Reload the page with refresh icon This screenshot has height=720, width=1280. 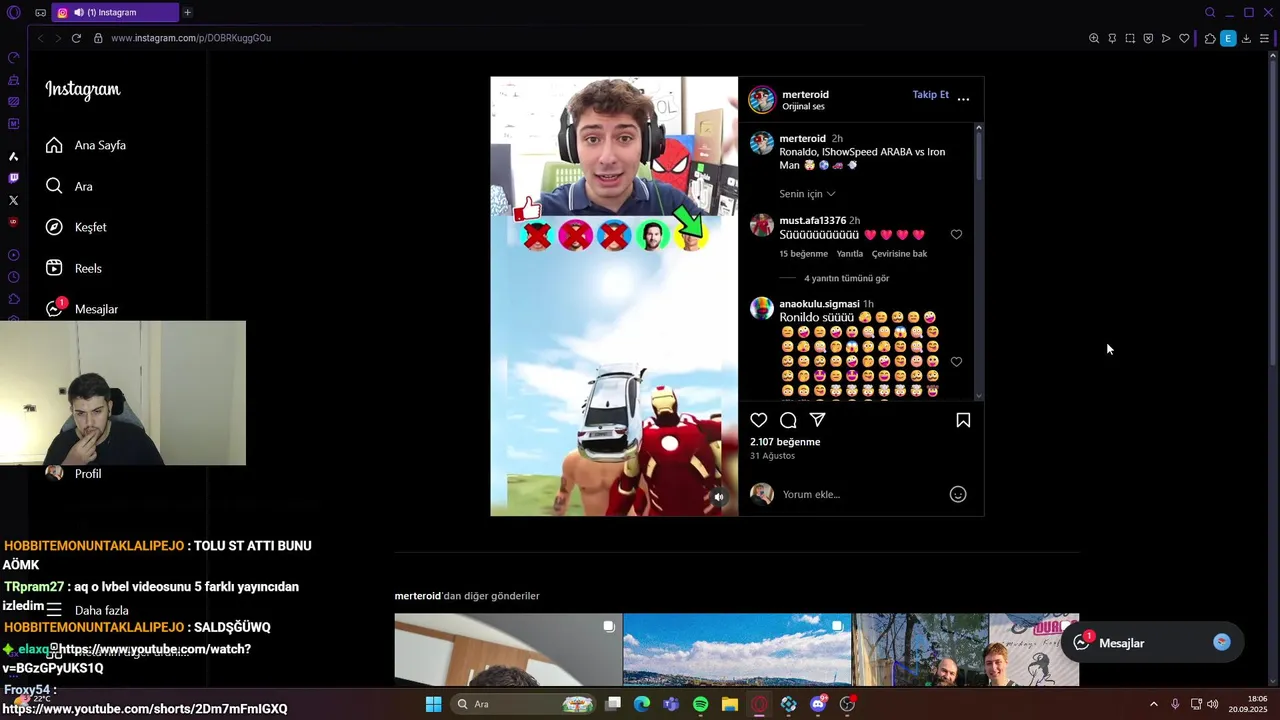tap(76, 38)
